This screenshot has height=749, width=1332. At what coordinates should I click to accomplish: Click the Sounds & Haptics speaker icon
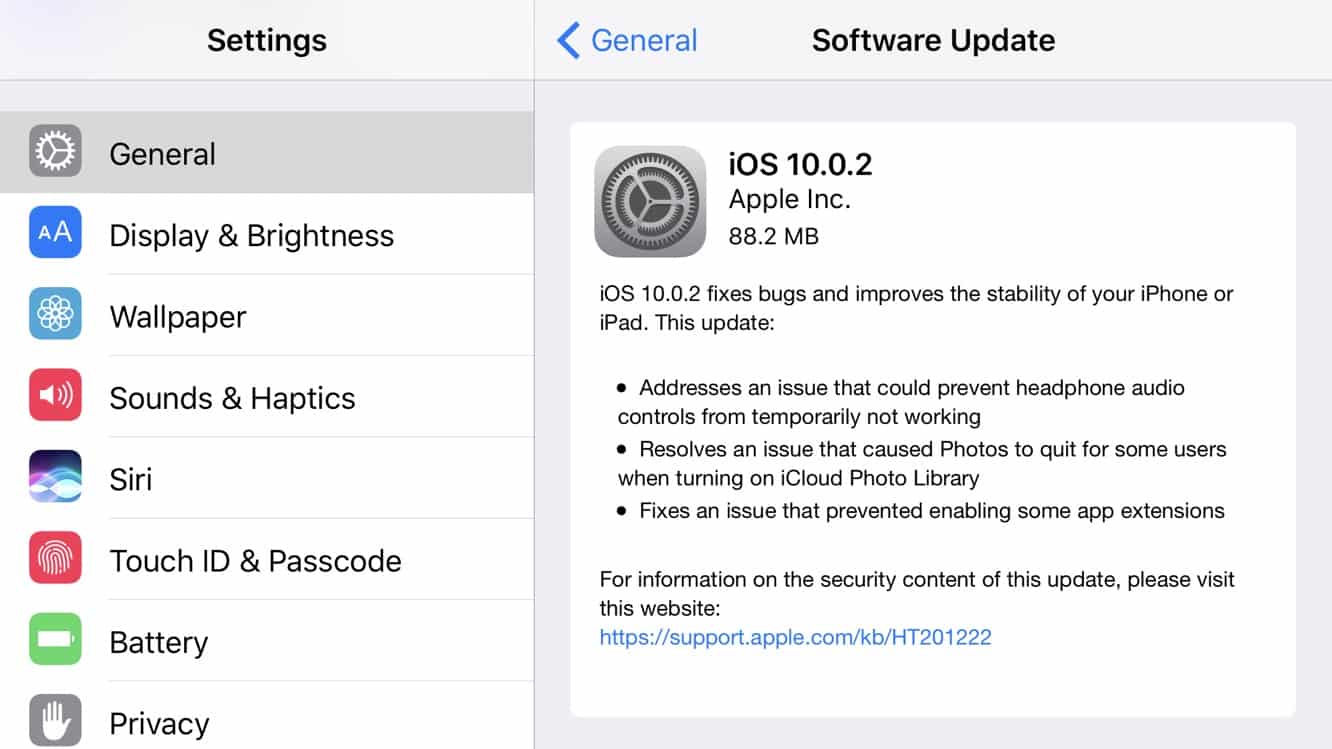[x=55, y=396]
